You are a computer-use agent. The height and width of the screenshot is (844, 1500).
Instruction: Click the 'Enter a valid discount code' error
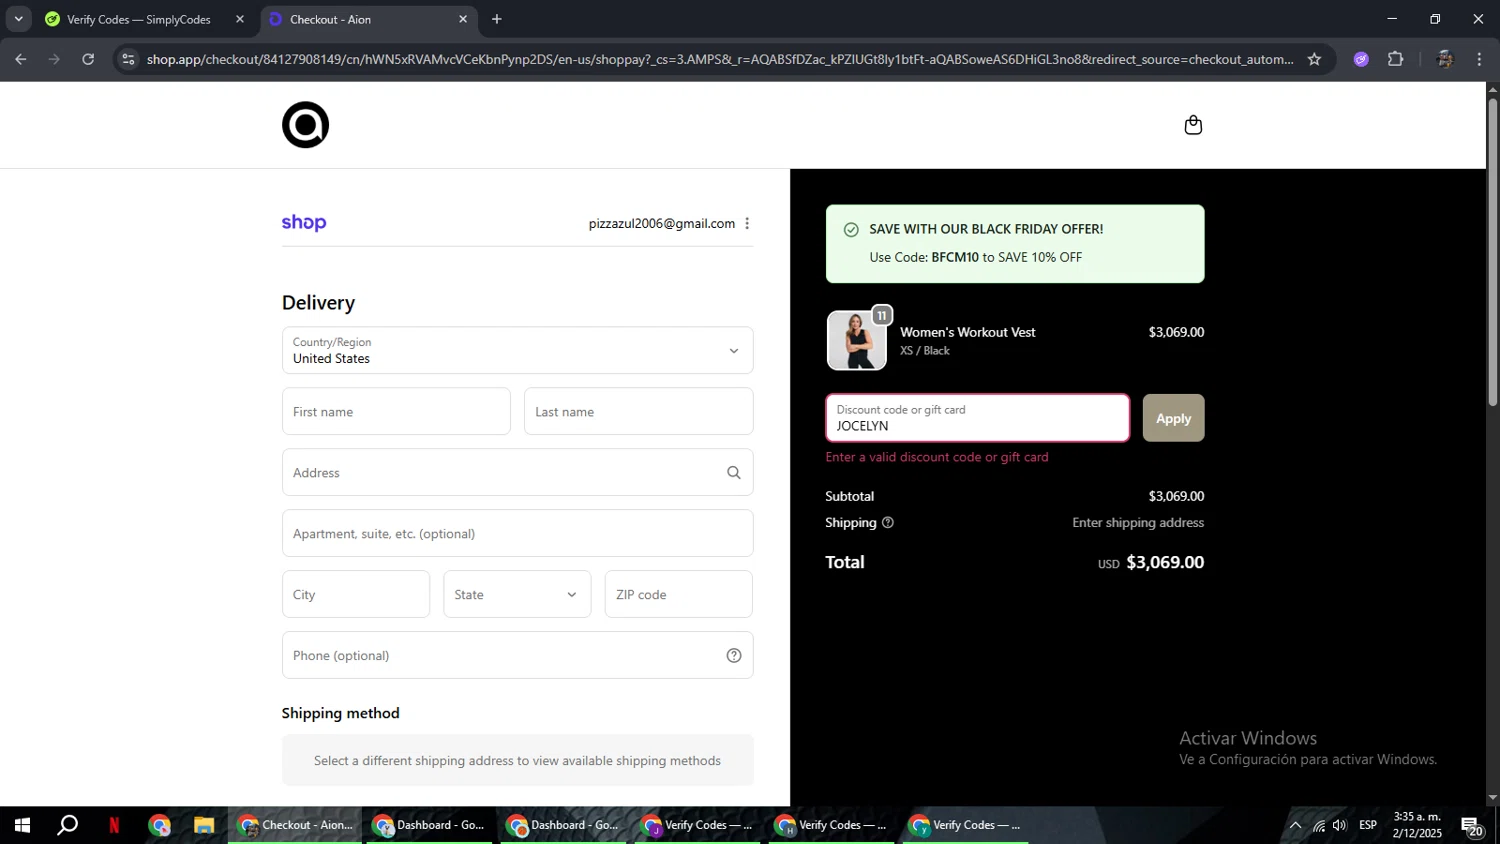(x=937, y=457)
